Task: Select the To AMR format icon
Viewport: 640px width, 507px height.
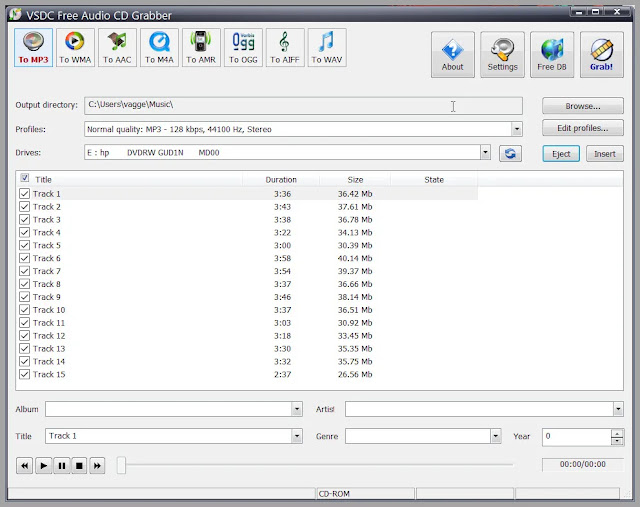Action: coord(201,47)
